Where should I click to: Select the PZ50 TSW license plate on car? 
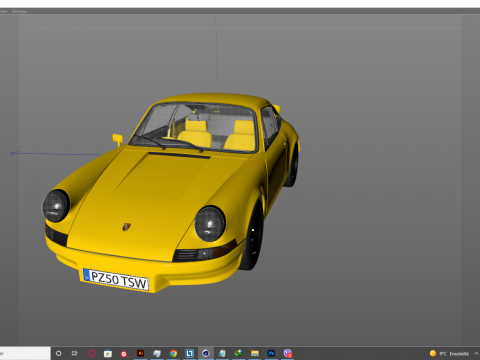(115, 280)
